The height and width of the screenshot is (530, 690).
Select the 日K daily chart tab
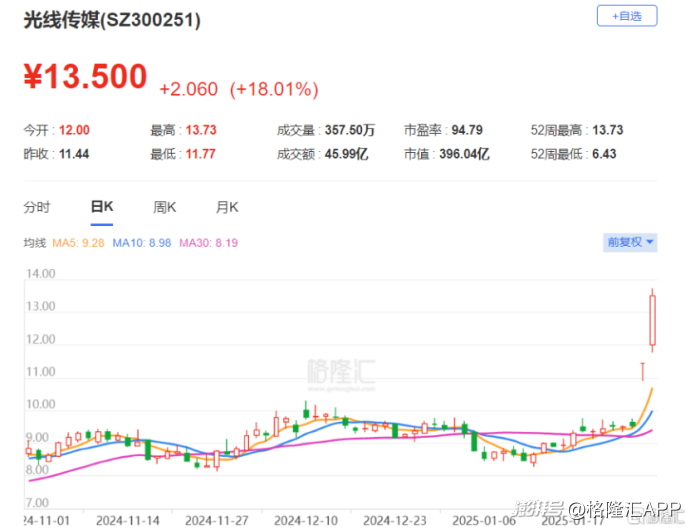(x=102, y=207)
